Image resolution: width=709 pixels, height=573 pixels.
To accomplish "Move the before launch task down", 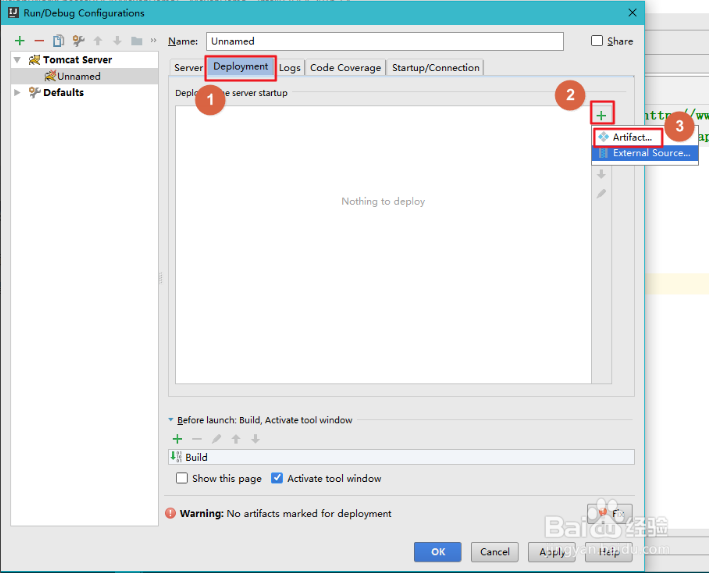I will [255, 439].
